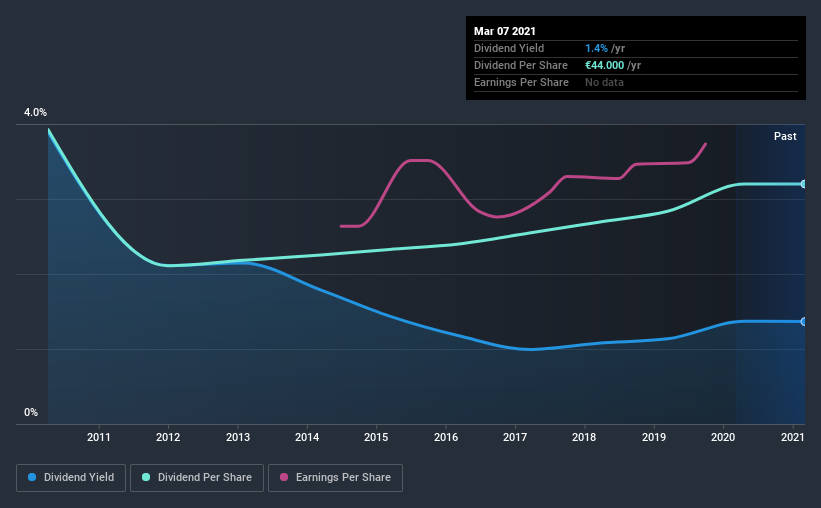The width and height of the screenshot is (821, 508).
Task: Toggle the Dividend Per Share legend button
Action: (x=197, y=478)
